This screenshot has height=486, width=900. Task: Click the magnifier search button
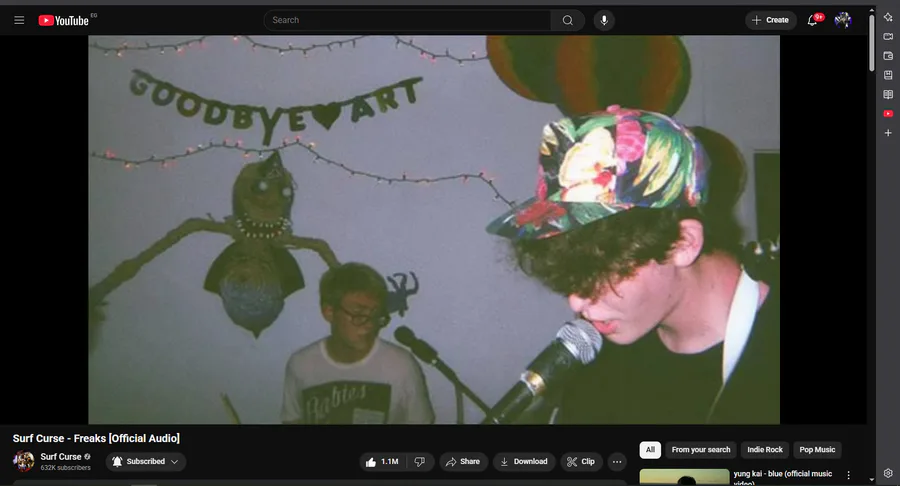(x=568, y=20)
